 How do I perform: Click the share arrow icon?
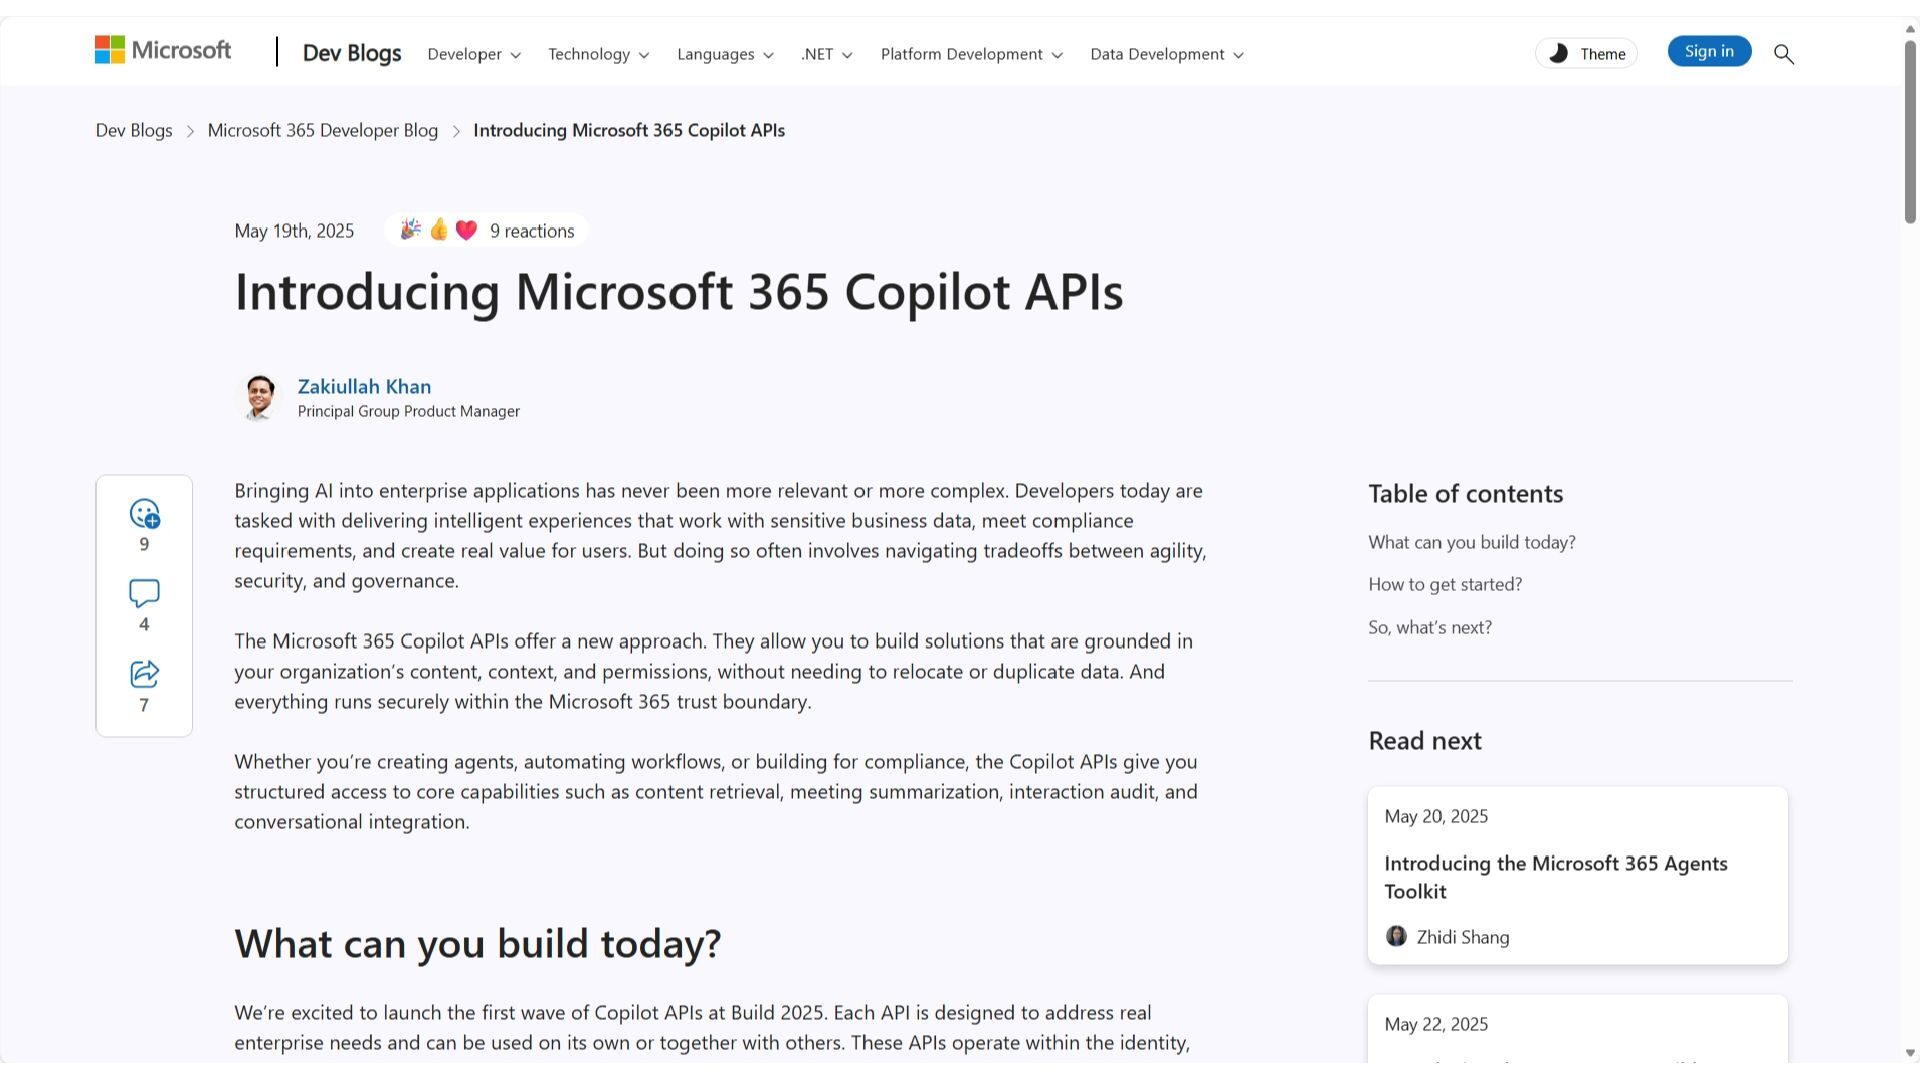[x=144, y=674]
